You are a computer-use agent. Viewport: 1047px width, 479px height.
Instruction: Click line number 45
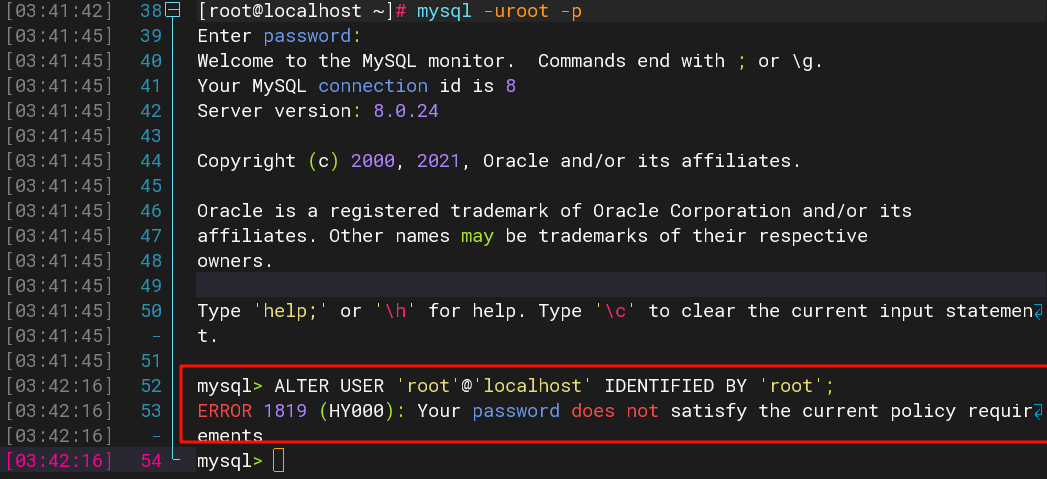coord(152,186)
